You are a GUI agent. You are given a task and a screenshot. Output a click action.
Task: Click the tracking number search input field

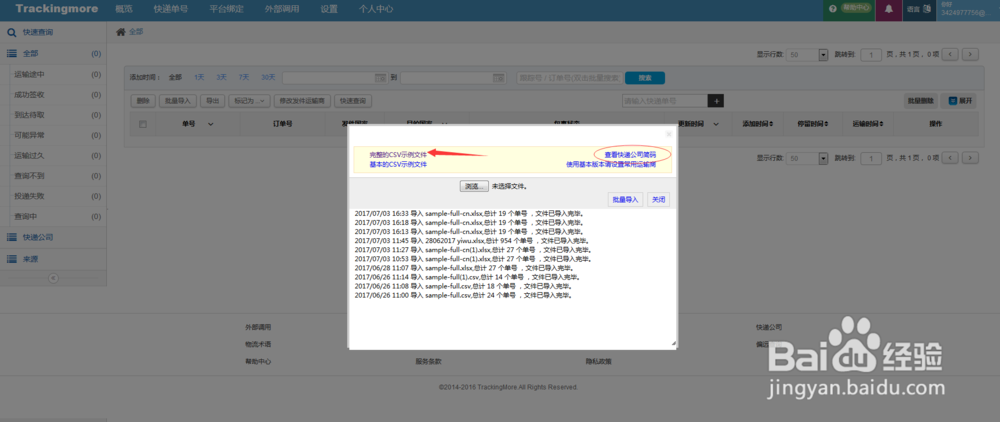[569, 78]
